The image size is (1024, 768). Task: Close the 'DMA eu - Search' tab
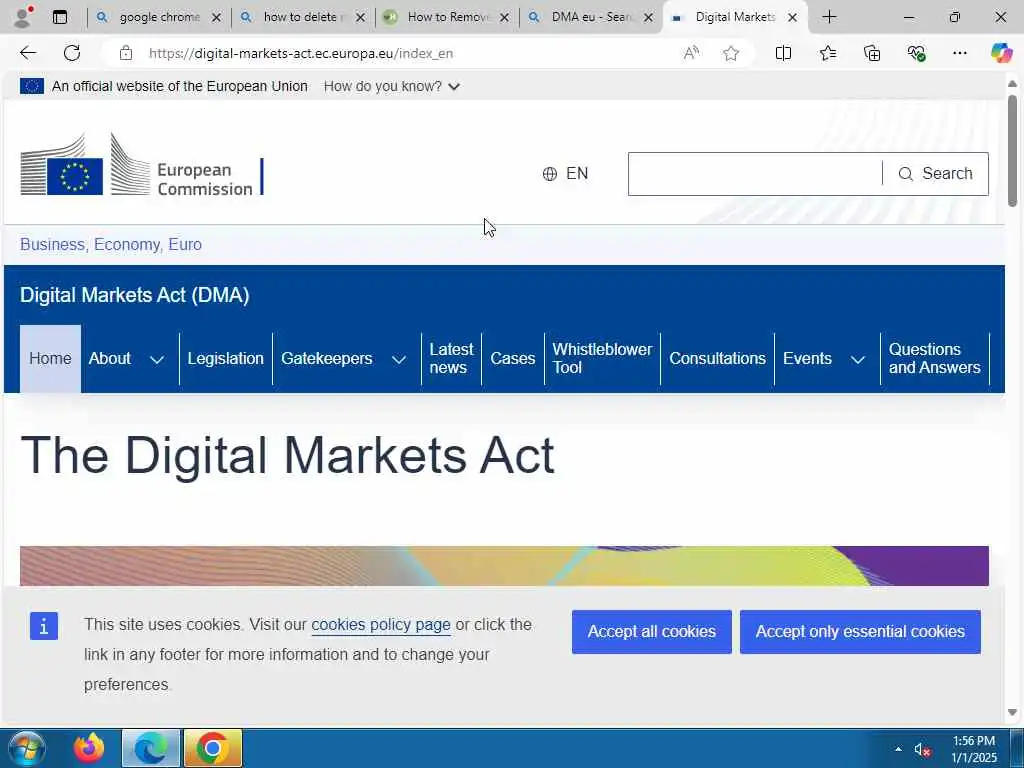tap(648, 18)
